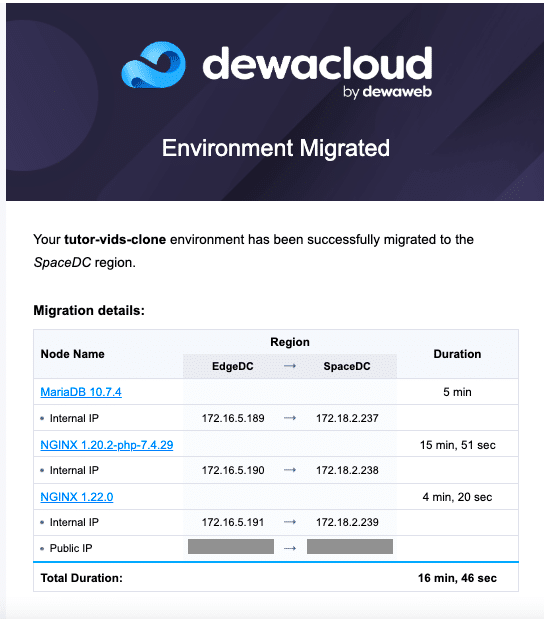Click the redacted destination Public IP block
Screen dimensions: 544x619
(350, 546)
